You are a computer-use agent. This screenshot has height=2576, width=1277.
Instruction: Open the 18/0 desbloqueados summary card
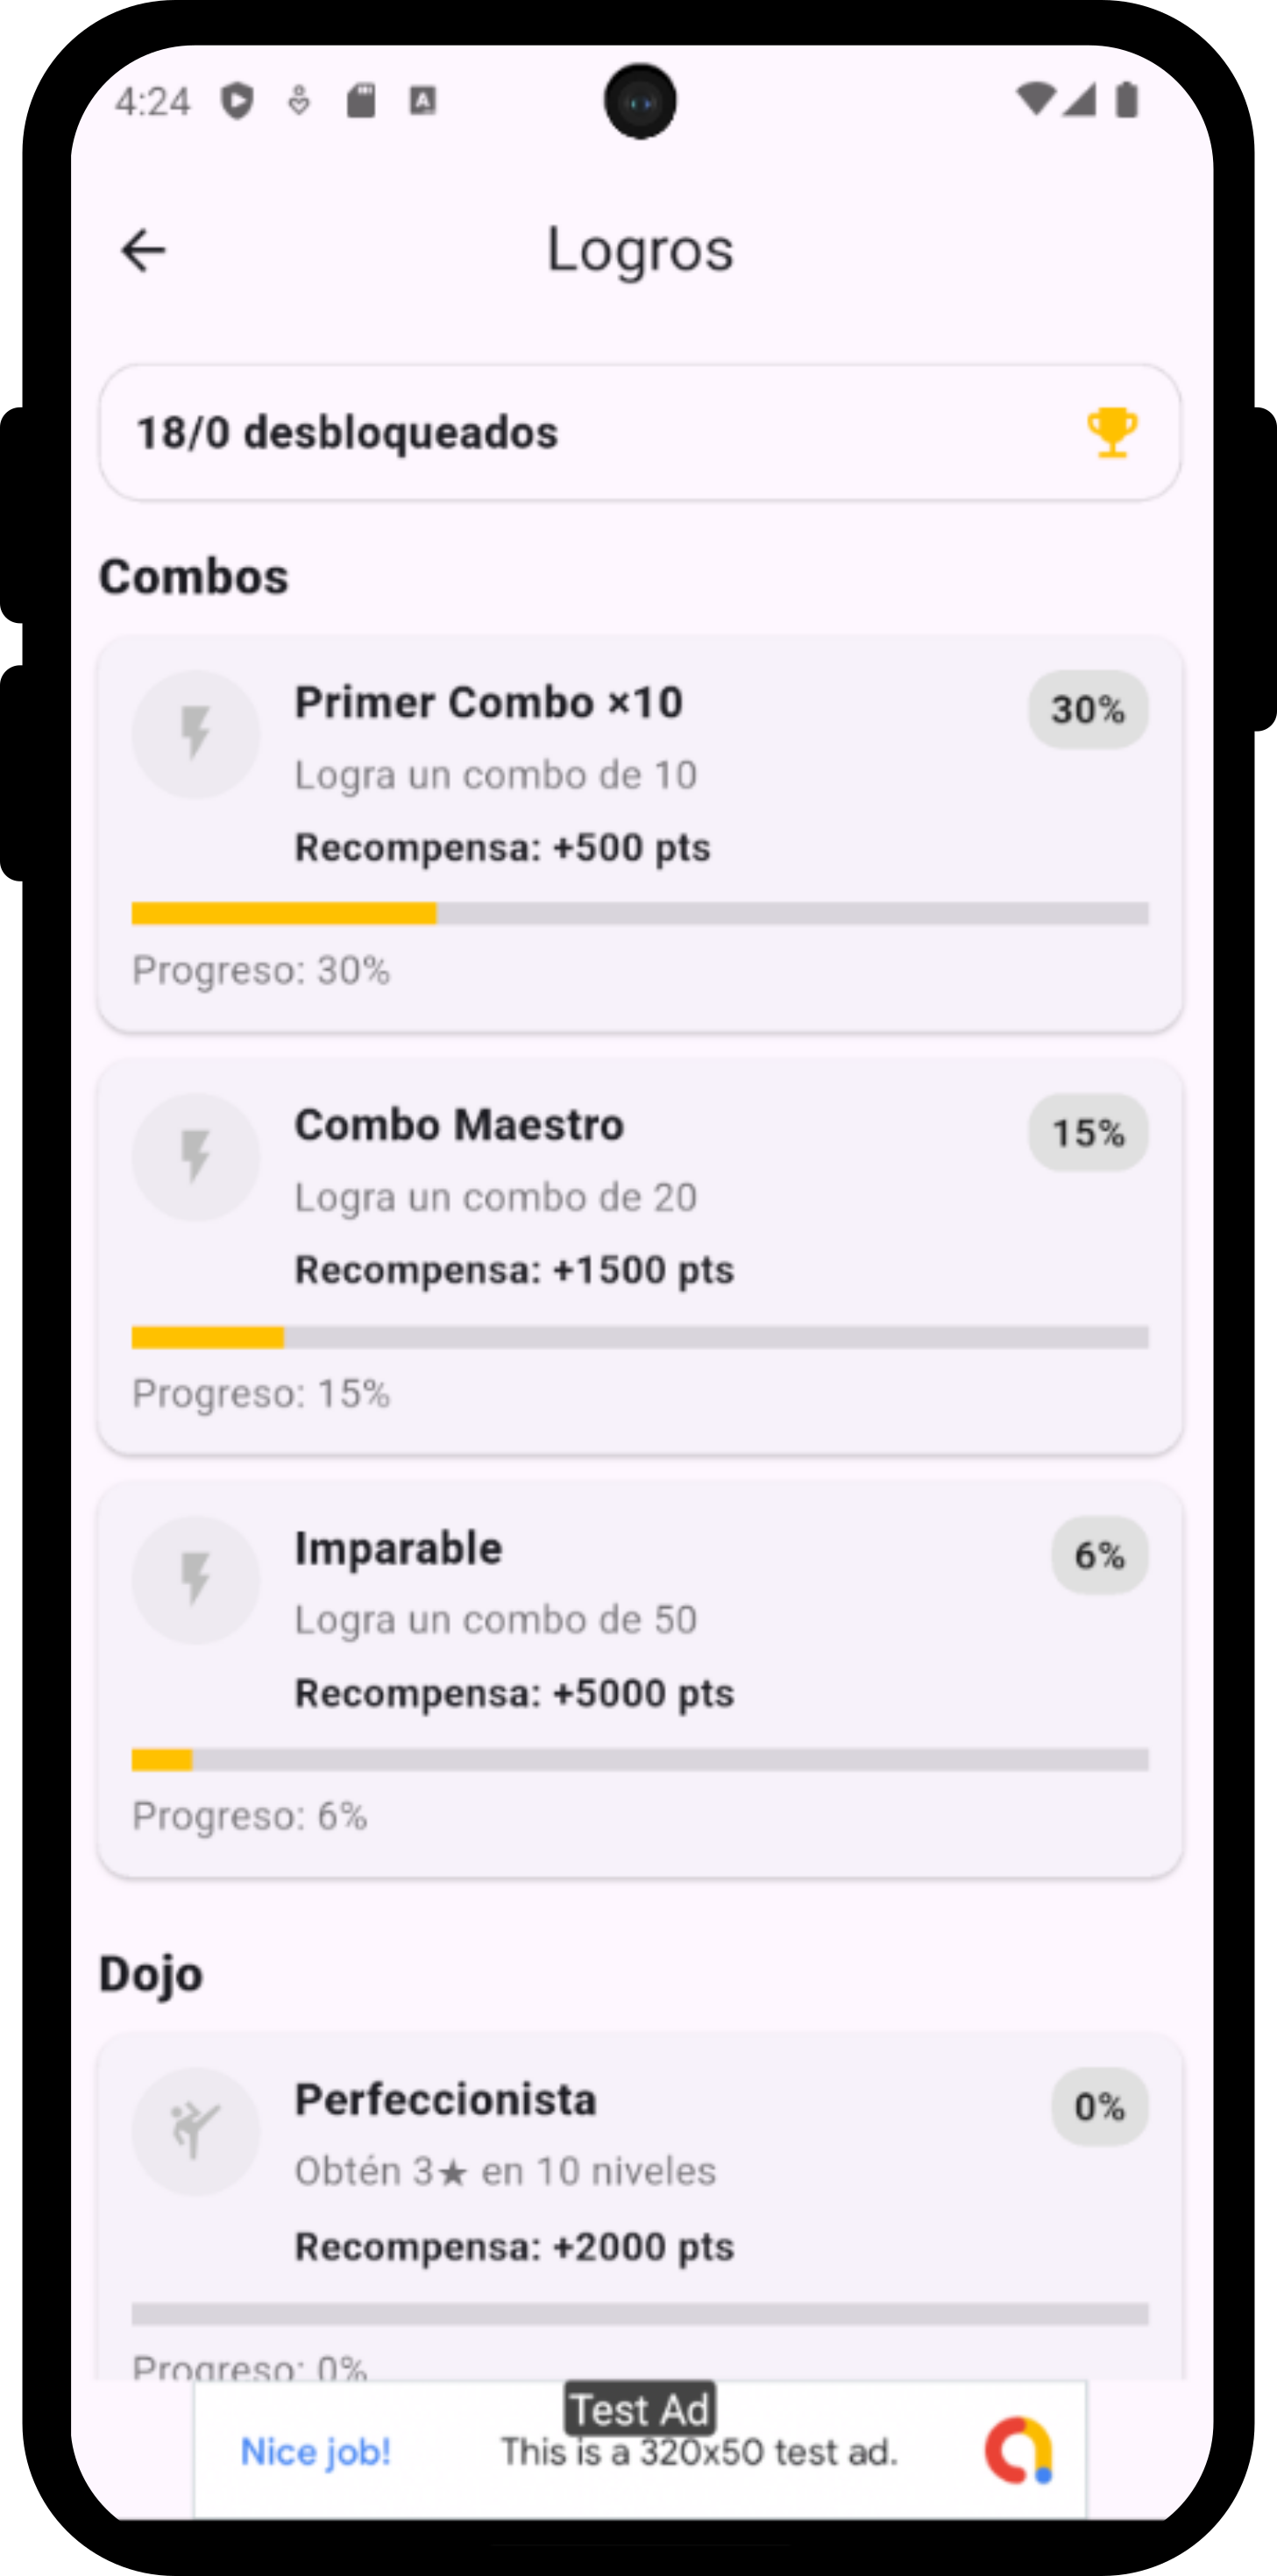tap(640, 433)
